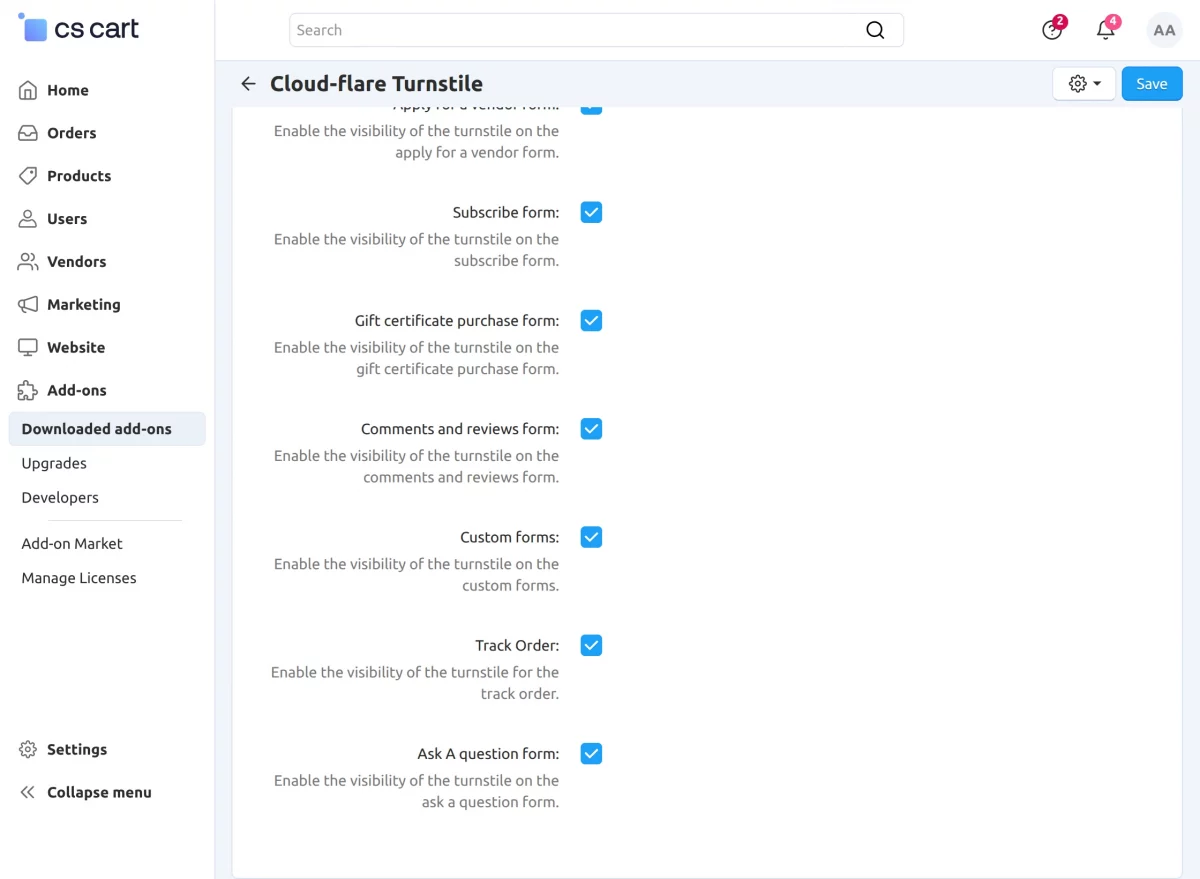Click the Subscribe form label
This screenshot has height=879, width=1200.
click(x=505, y=212)
